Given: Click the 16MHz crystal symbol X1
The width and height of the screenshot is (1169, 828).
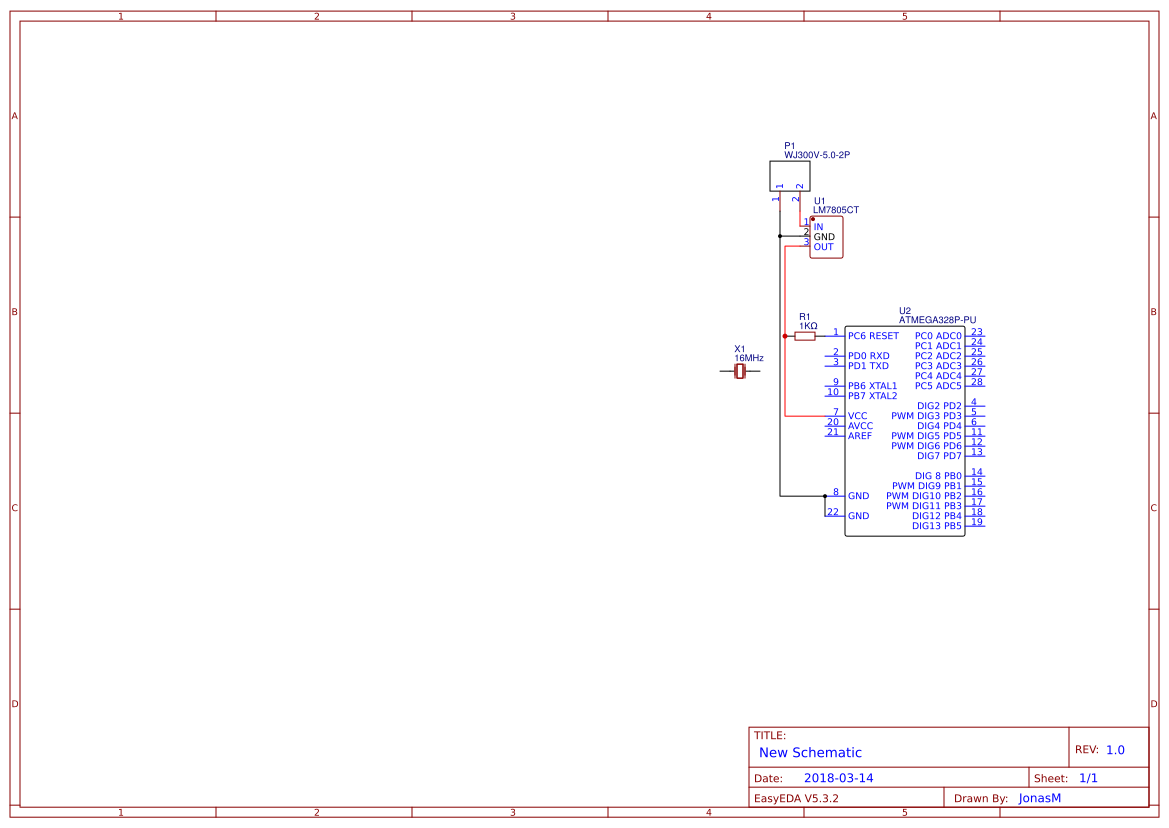Looking at the screenshot, I should [x=738, y=370].
